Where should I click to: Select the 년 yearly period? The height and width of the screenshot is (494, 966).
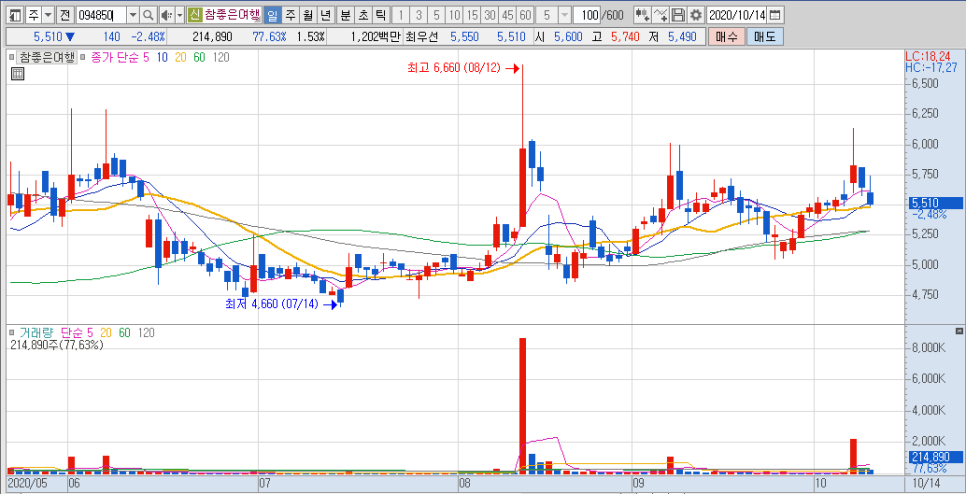click(325, 15)
